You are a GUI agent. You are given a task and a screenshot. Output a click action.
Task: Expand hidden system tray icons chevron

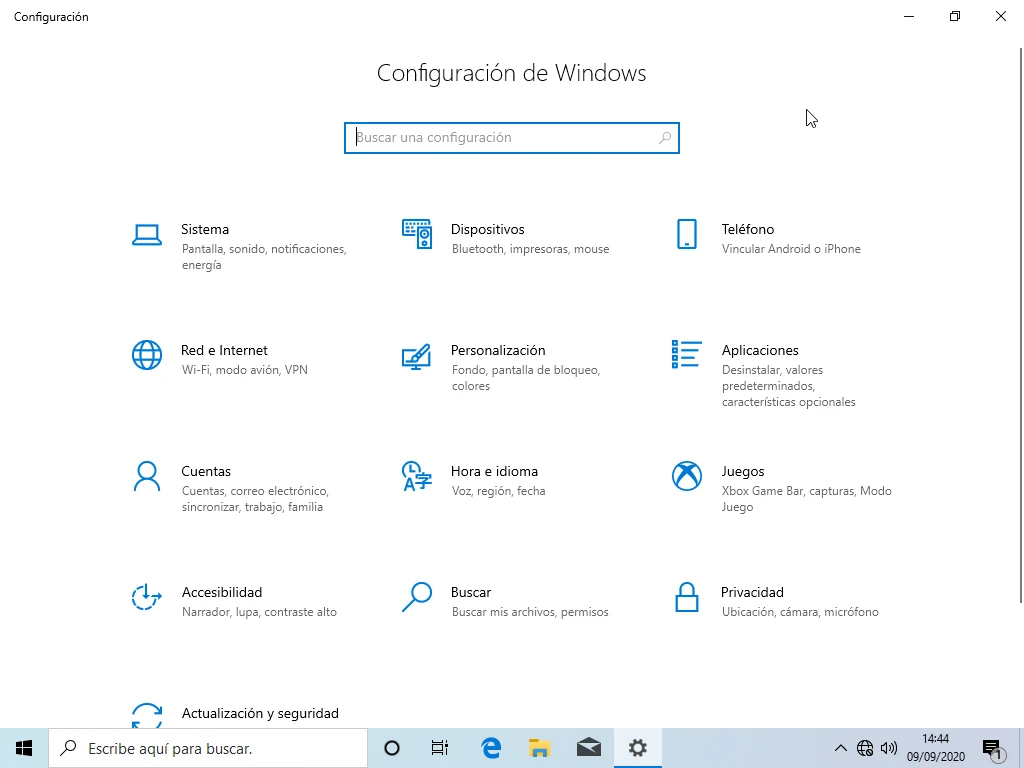pyautogui.click(x=840, y=748)
